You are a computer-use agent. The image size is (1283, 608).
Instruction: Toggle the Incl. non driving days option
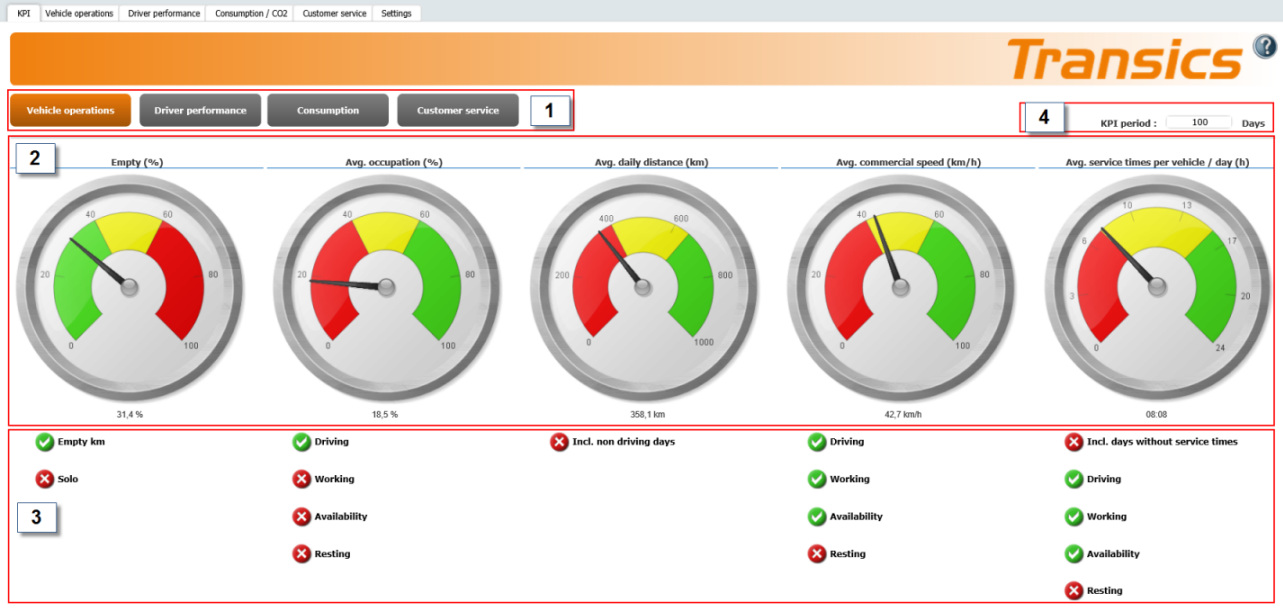click(560, 442)
